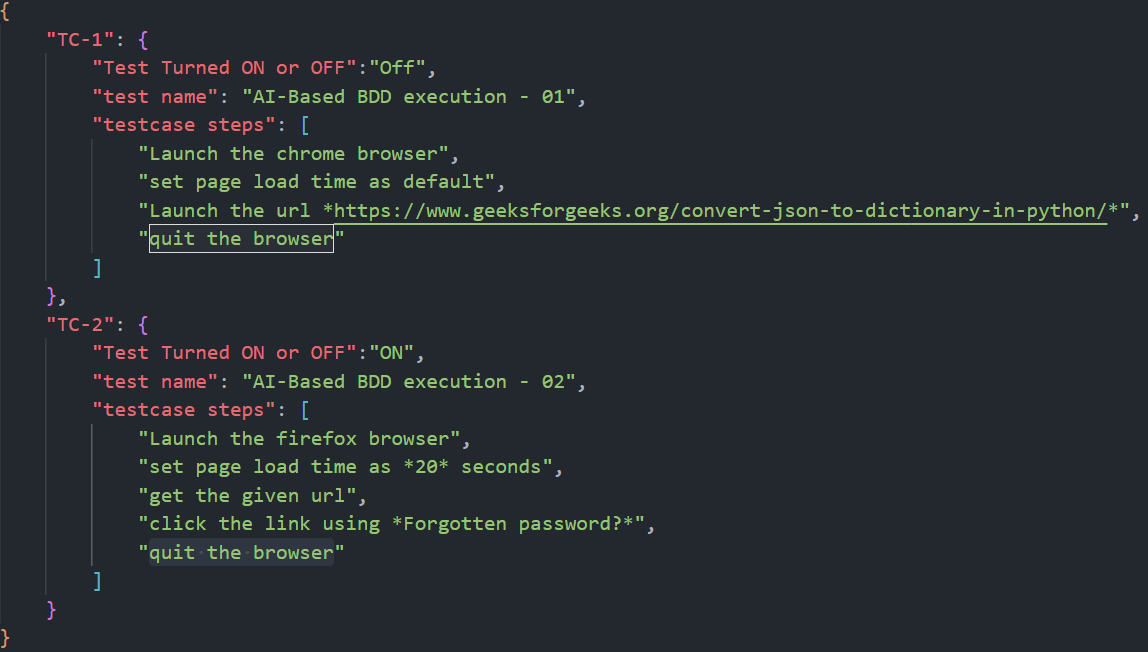Click the opening brace after "TC-2"
Image resolution: width=1148 pixels, height=652 pixels.
(143, 325)
